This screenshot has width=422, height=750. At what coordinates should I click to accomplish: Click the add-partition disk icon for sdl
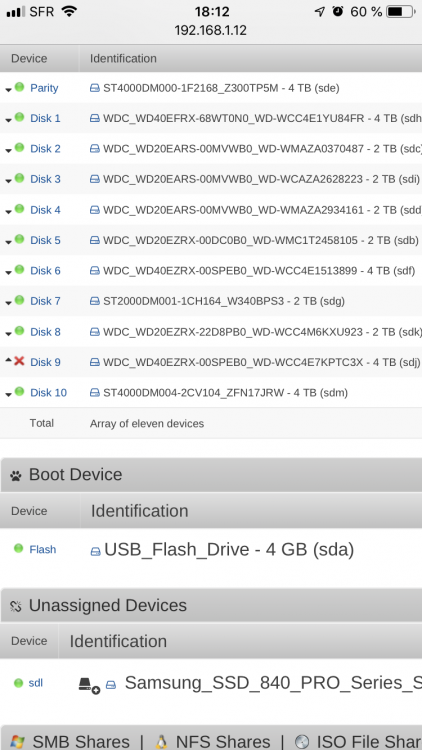tap(89, 685)
